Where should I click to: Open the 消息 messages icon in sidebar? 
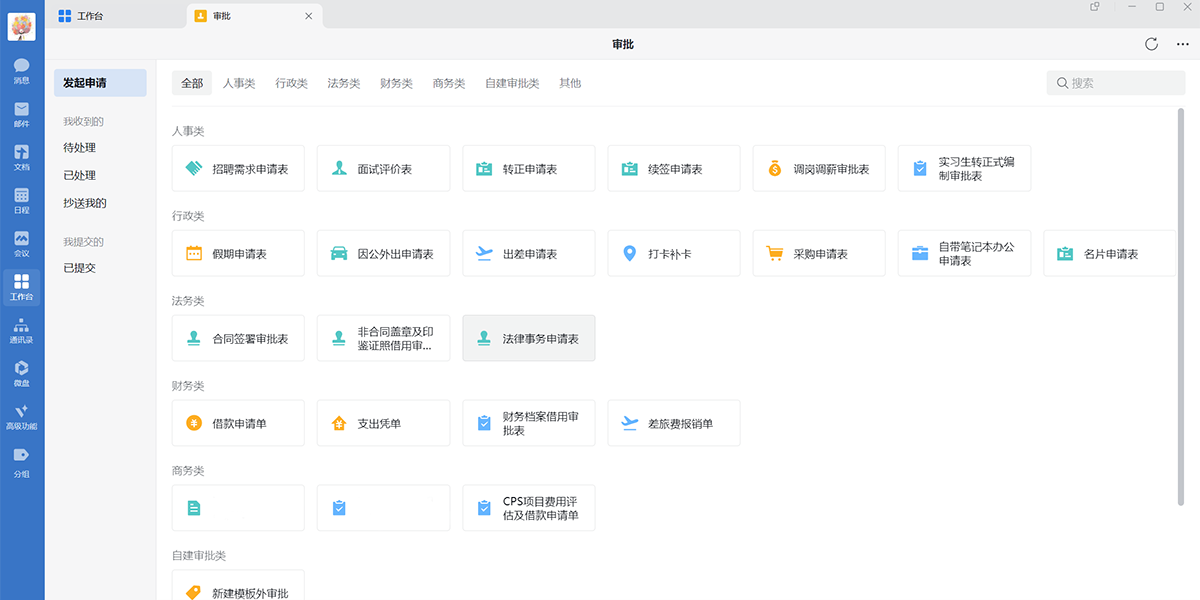[x=21, y=70]
